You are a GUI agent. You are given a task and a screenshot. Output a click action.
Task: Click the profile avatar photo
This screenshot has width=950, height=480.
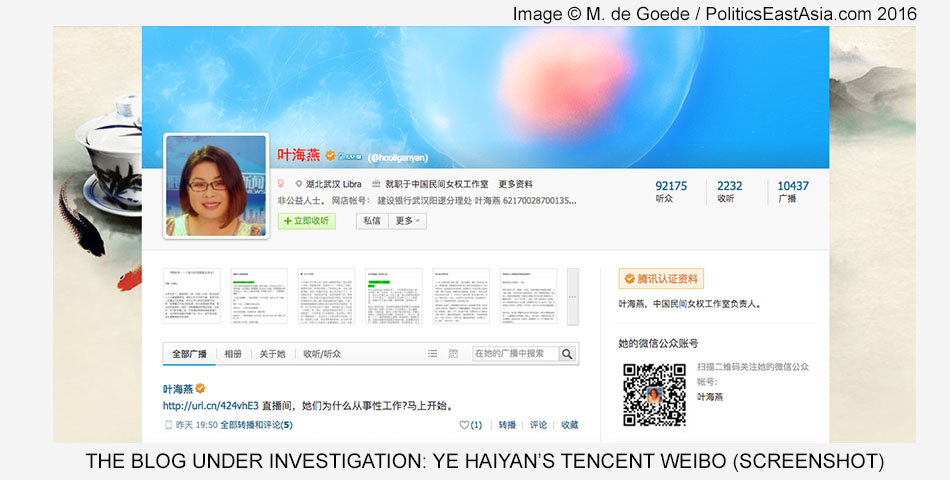216,185
